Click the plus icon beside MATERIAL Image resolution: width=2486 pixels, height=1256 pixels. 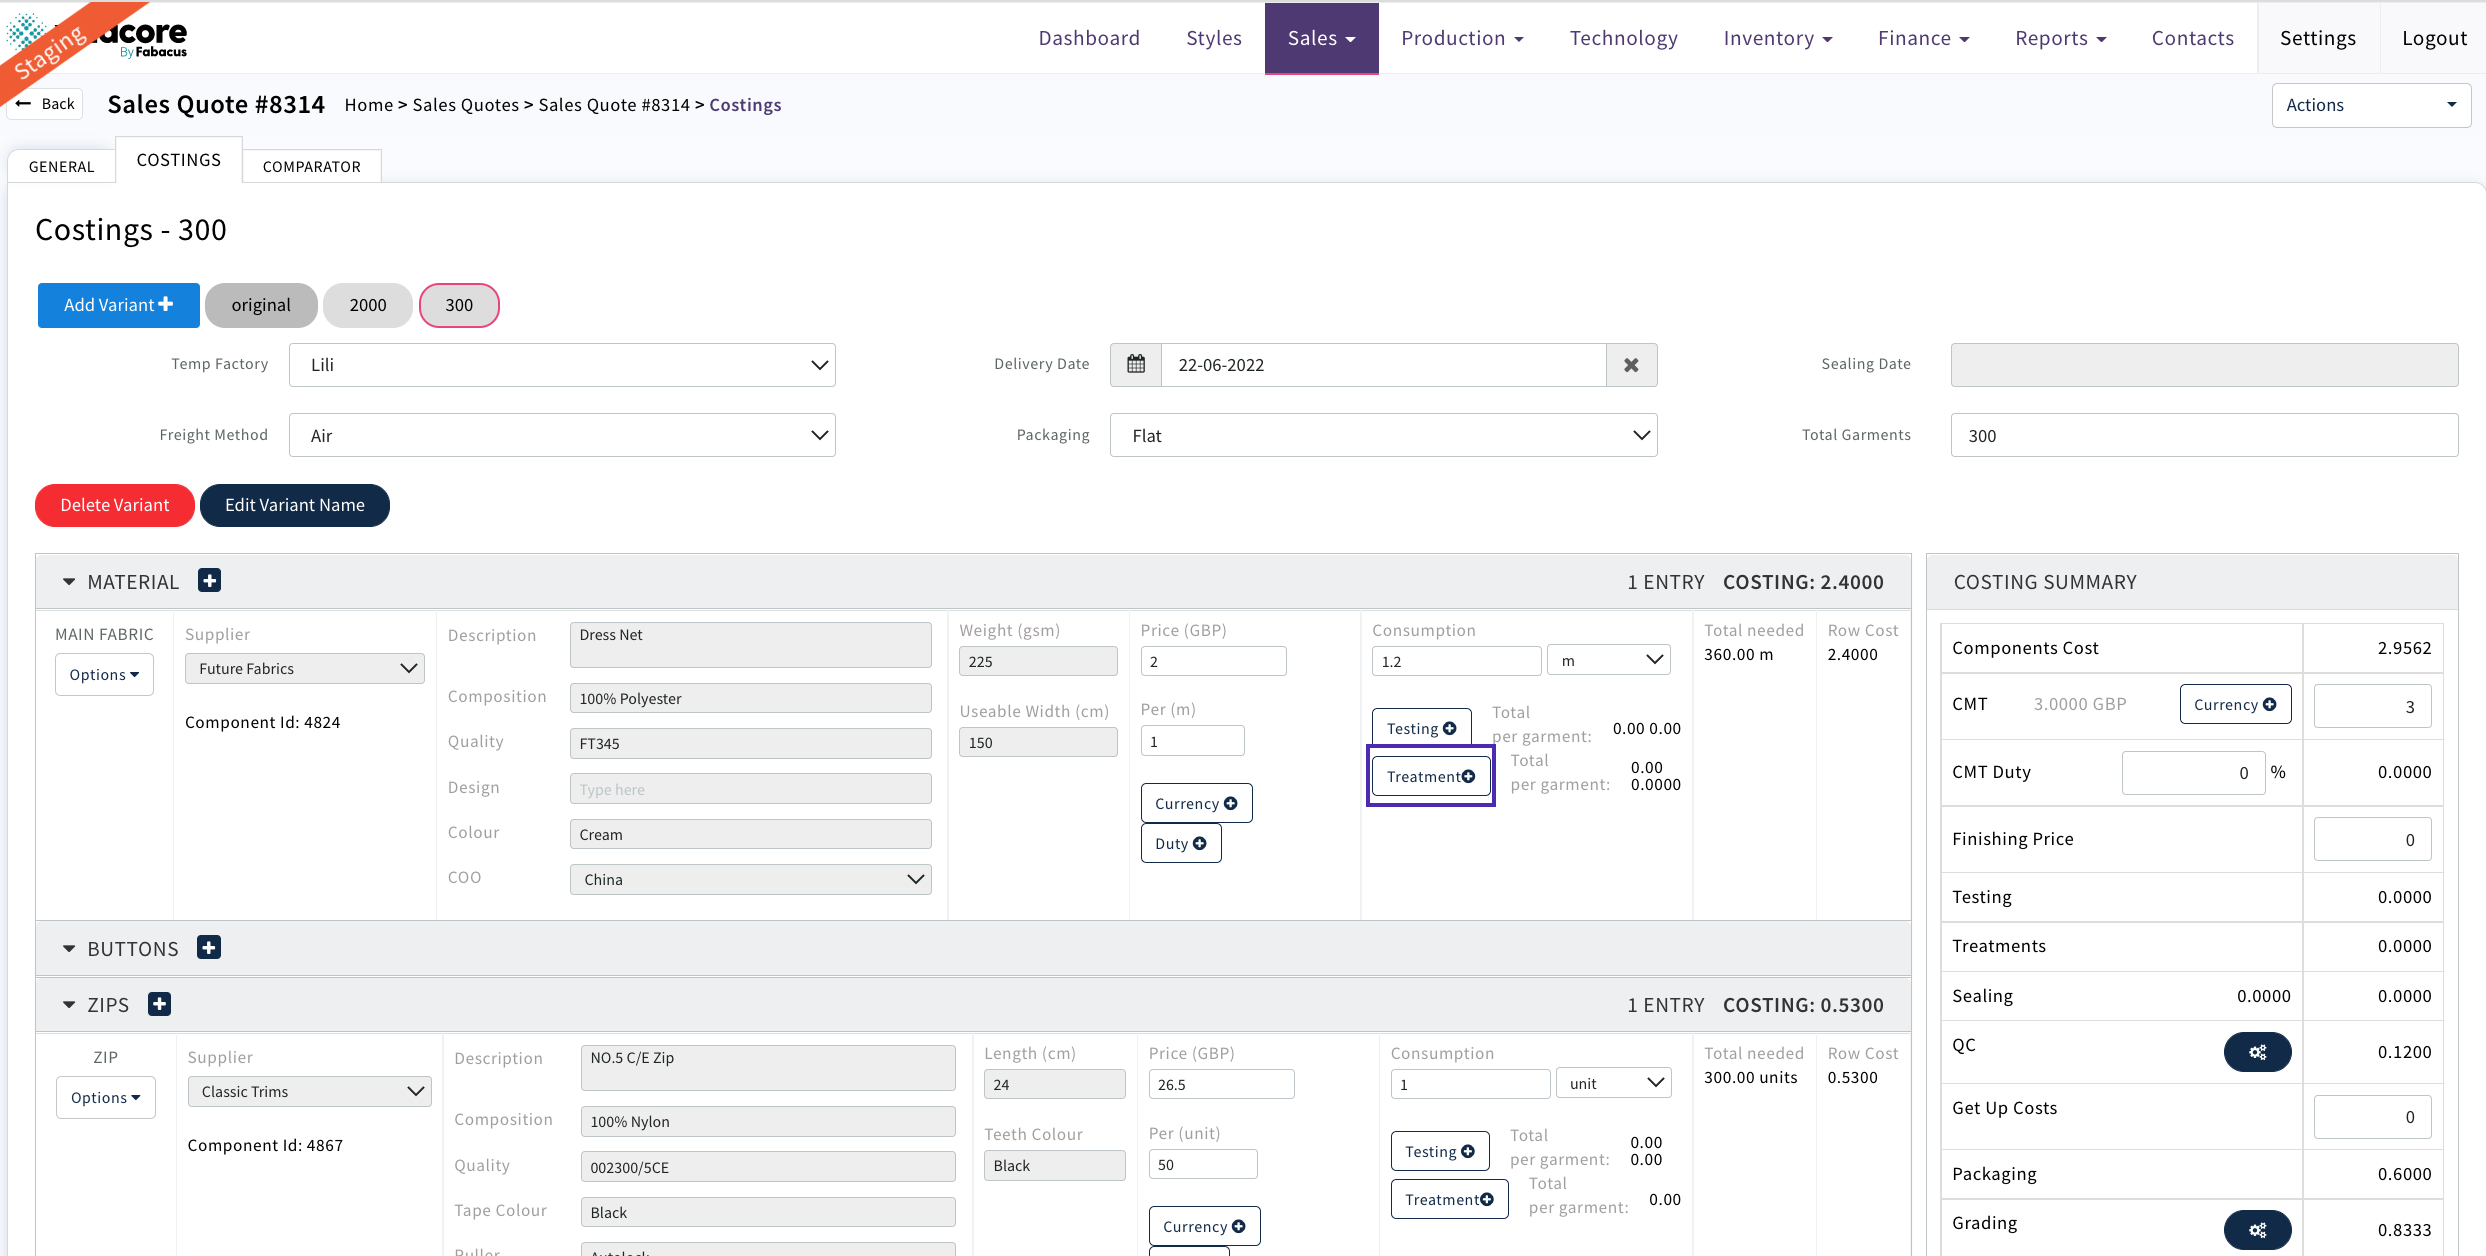pyautogui.click(x=209, y=581)
